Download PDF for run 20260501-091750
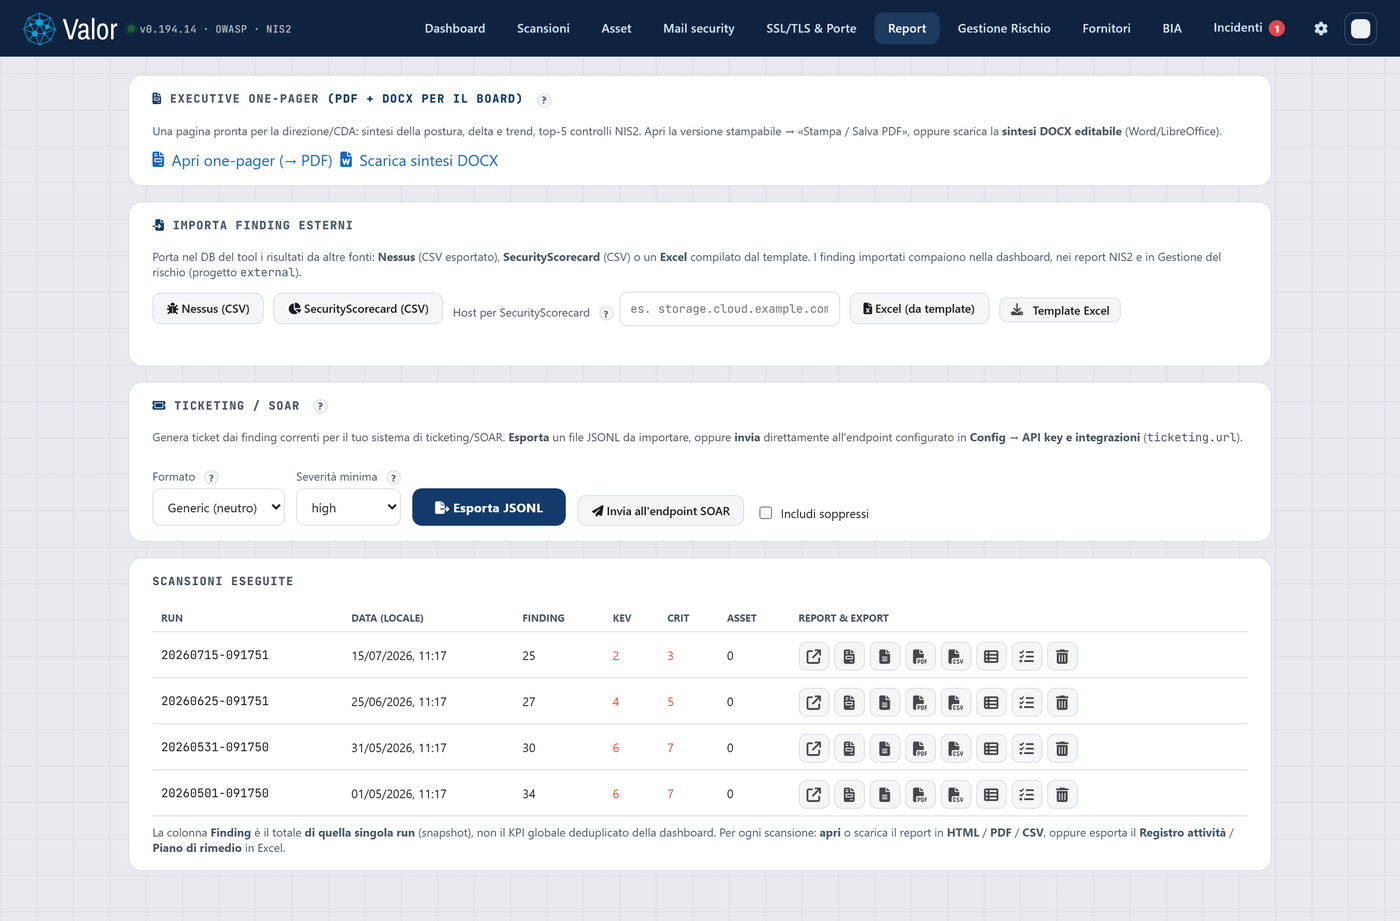 click(x=920, y=795)
